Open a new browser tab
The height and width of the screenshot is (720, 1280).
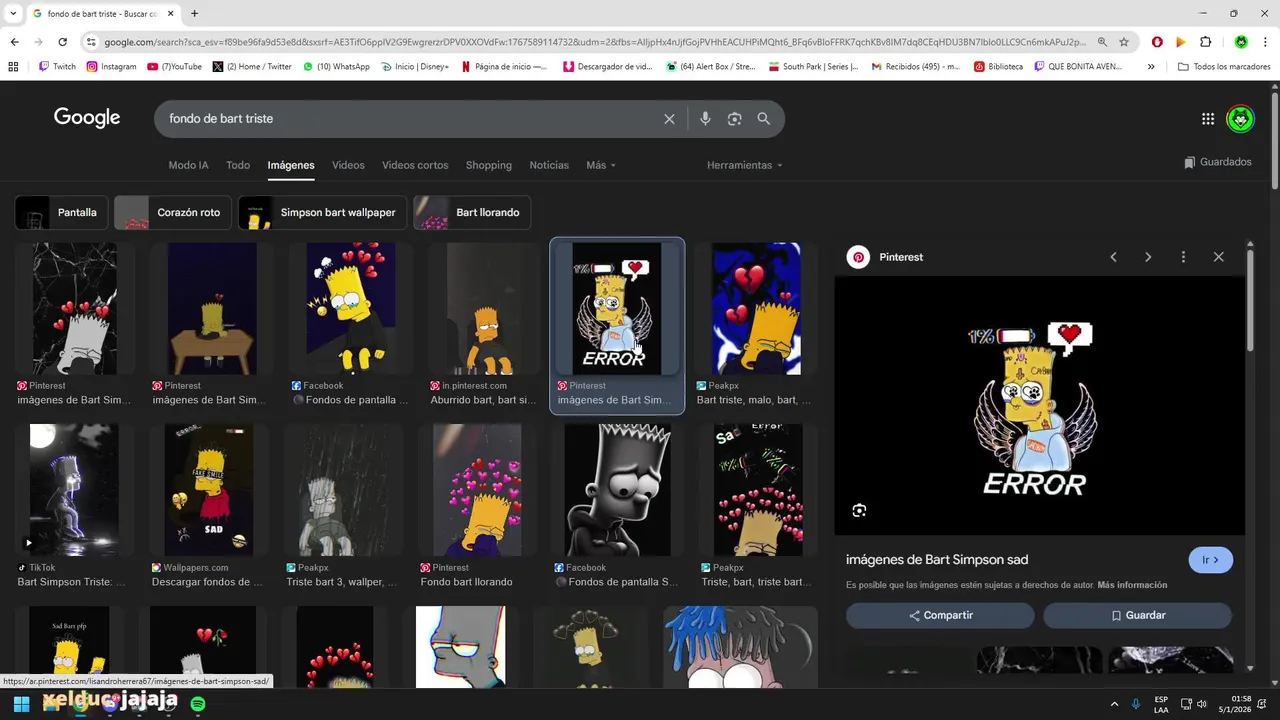coord(194,14)
